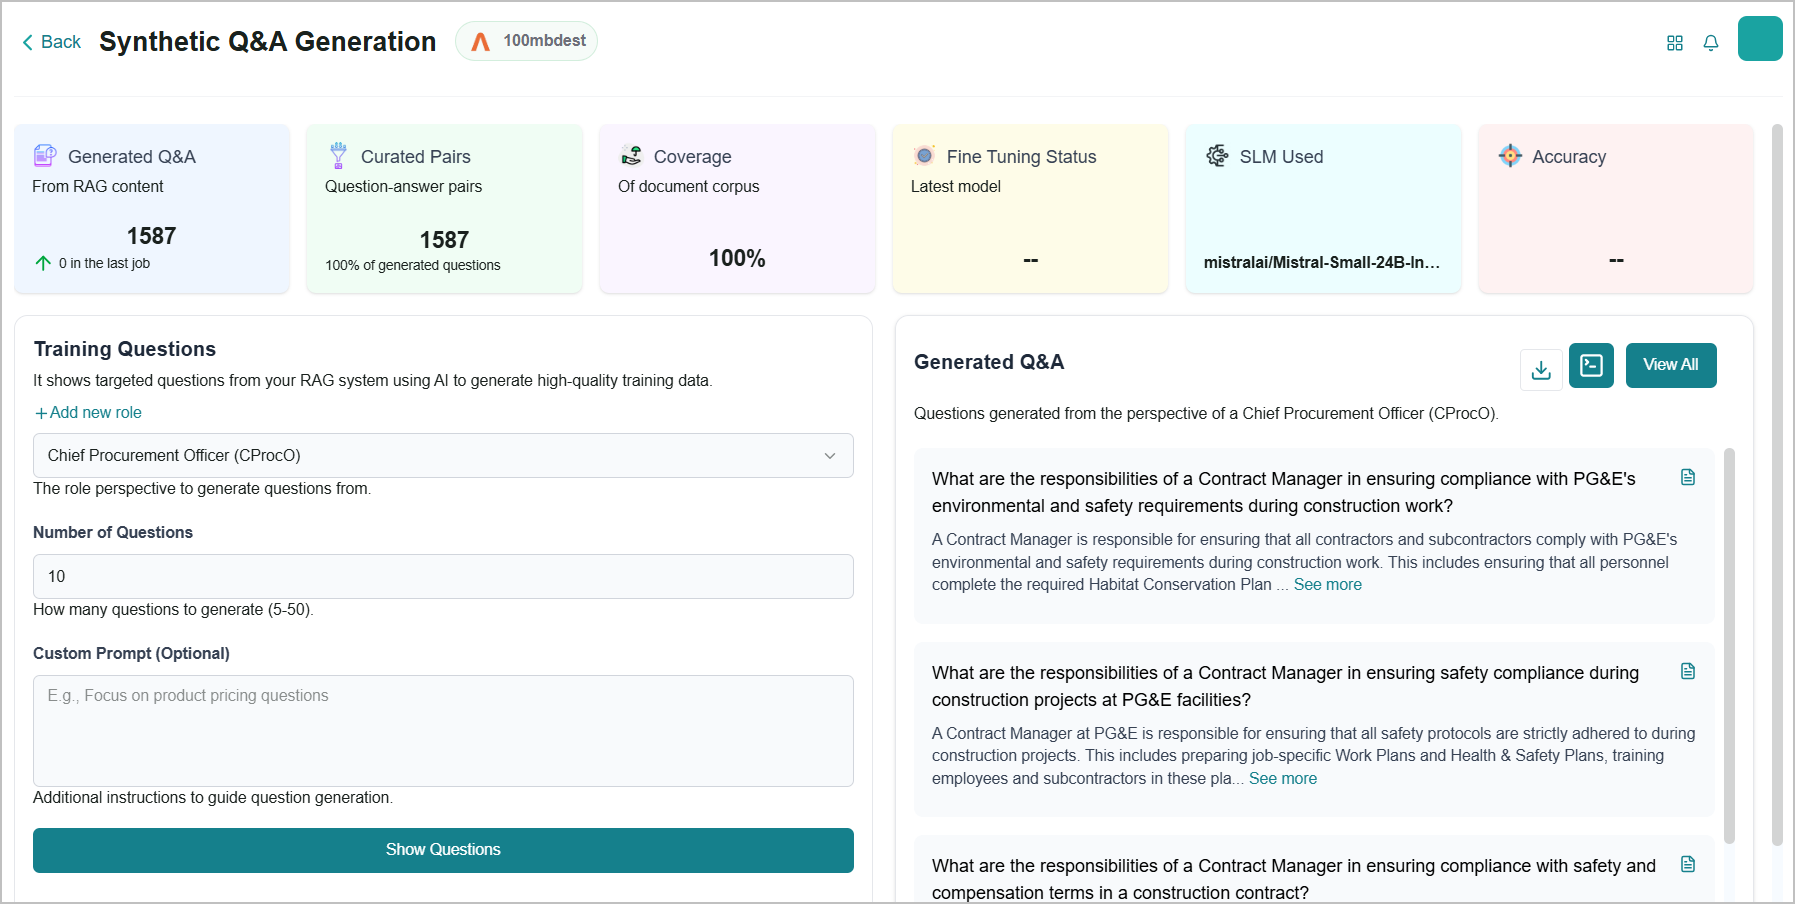Go back using the Back link
The image size is (1795, 904).
pos(51,42)
